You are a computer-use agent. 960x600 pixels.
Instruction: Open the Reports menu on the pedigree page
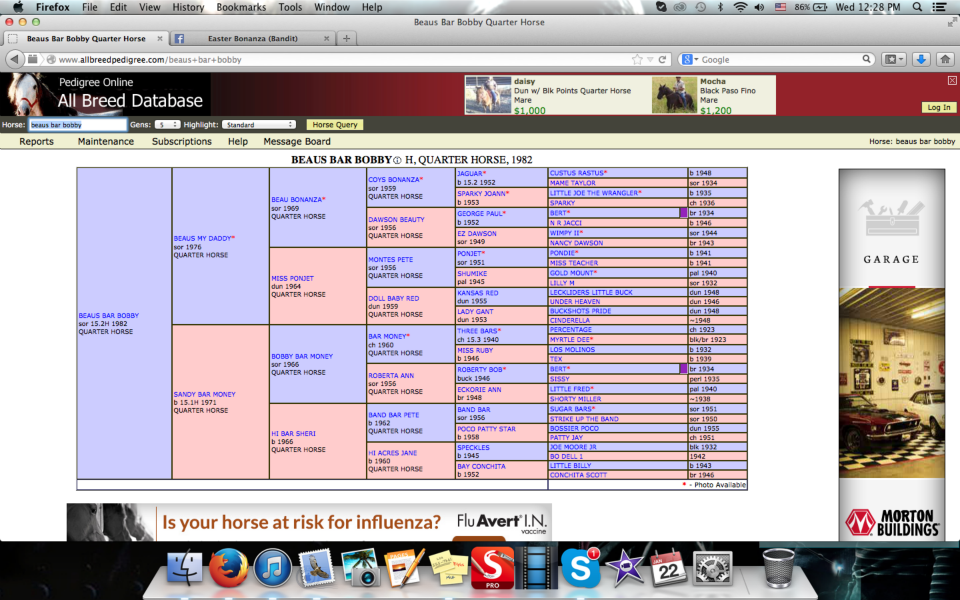click(x=37, y=141)
